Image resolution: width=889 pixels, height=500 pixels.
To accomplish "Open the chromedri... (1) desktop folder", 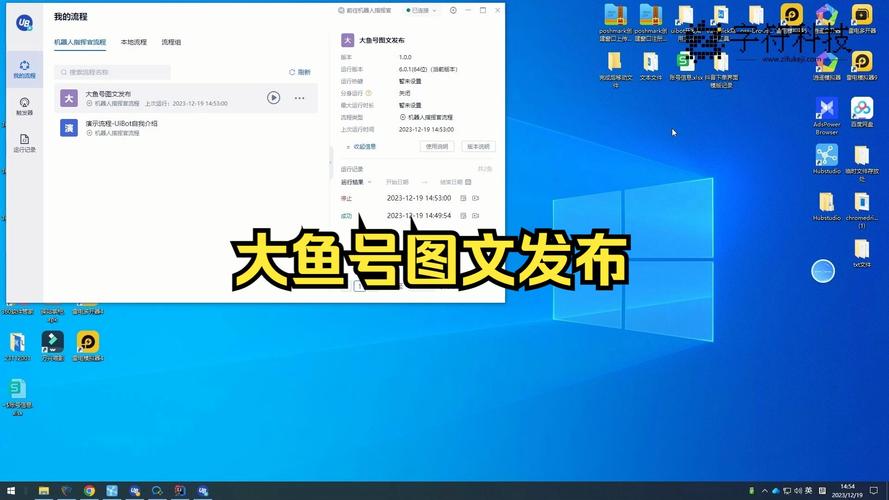I will click(862, 210).
